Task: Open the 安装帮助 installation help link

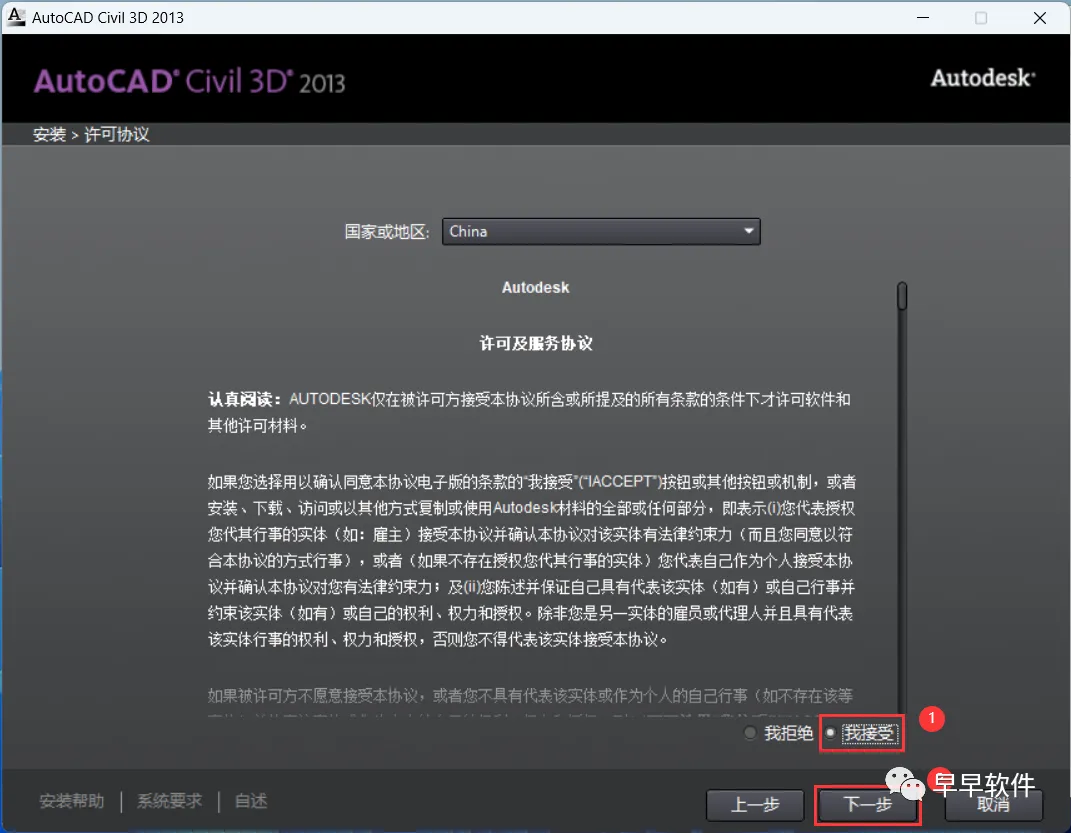Action: point(72,801)
